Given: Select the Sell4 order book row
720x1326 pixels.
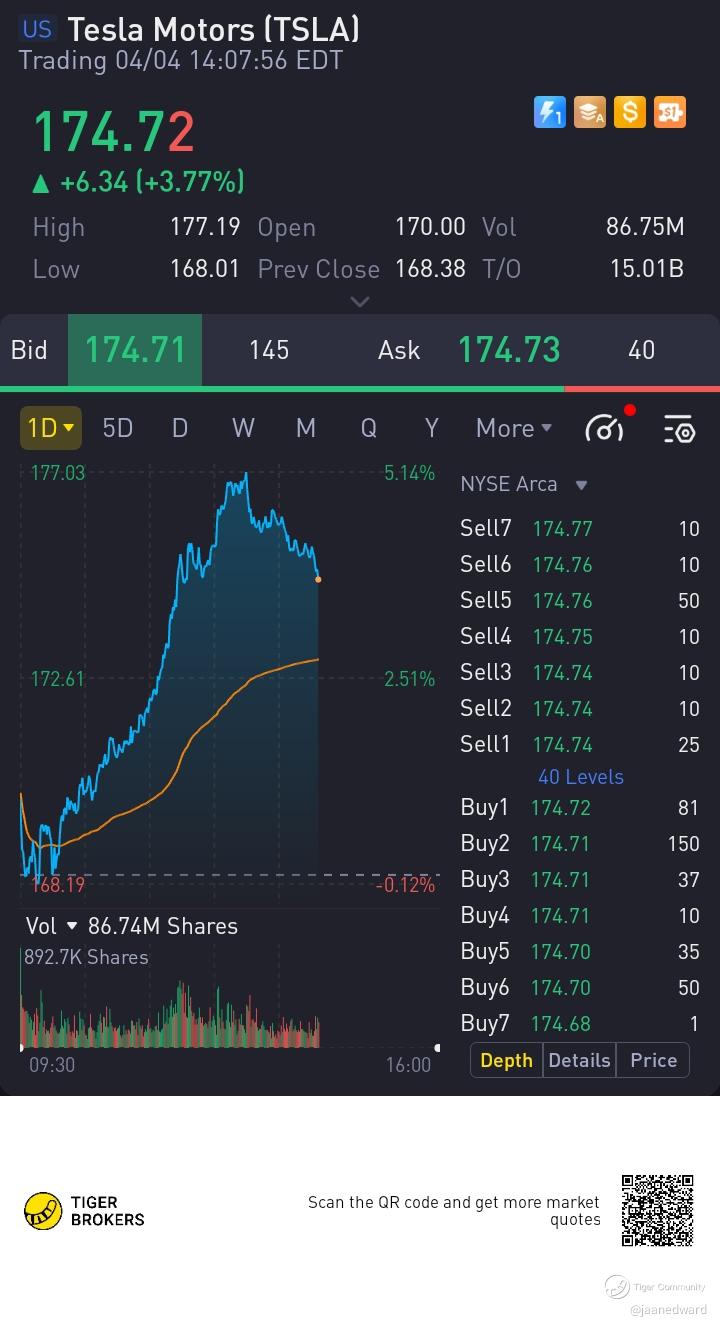Looking at the screenshot, I should coord(580,636).
